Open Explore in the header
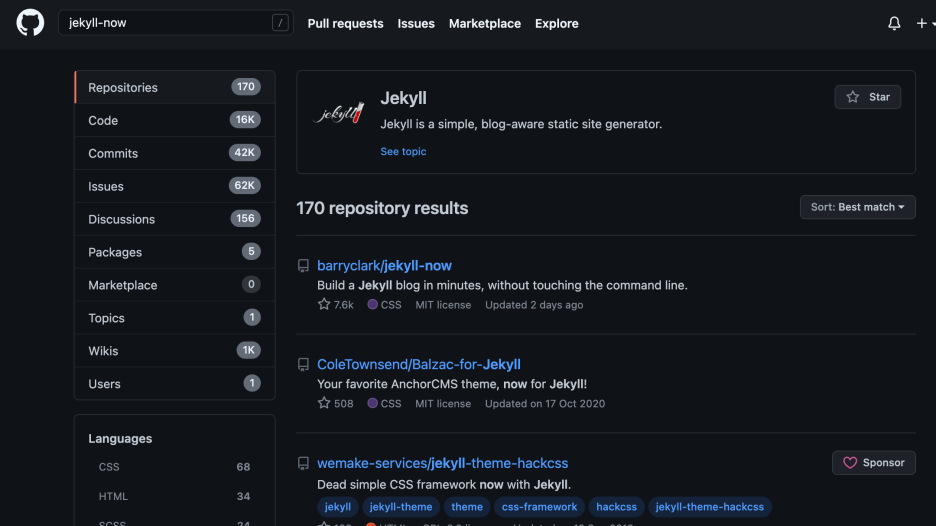936x526 pixels. [x=556, y=23]
